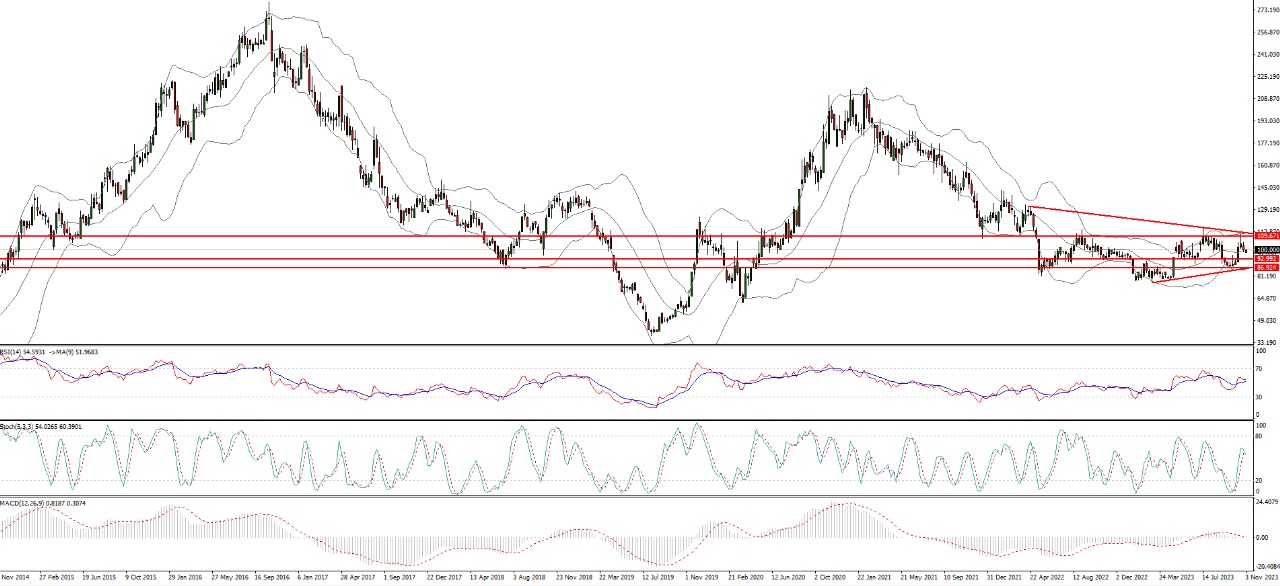Click the 22 Apr 2022 date label
The image size is (1280, 586).
click(1046, 577)
